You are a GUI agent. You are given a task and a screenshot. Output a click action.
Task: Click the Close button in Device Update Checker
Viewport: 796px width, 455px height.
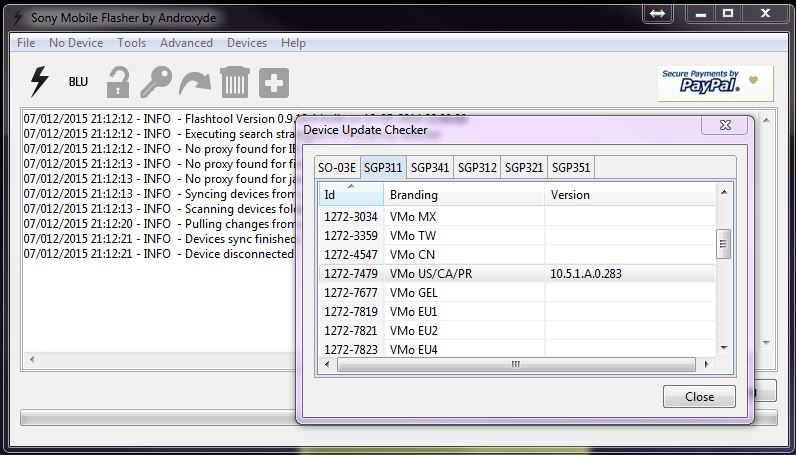[x=699, y=397]
